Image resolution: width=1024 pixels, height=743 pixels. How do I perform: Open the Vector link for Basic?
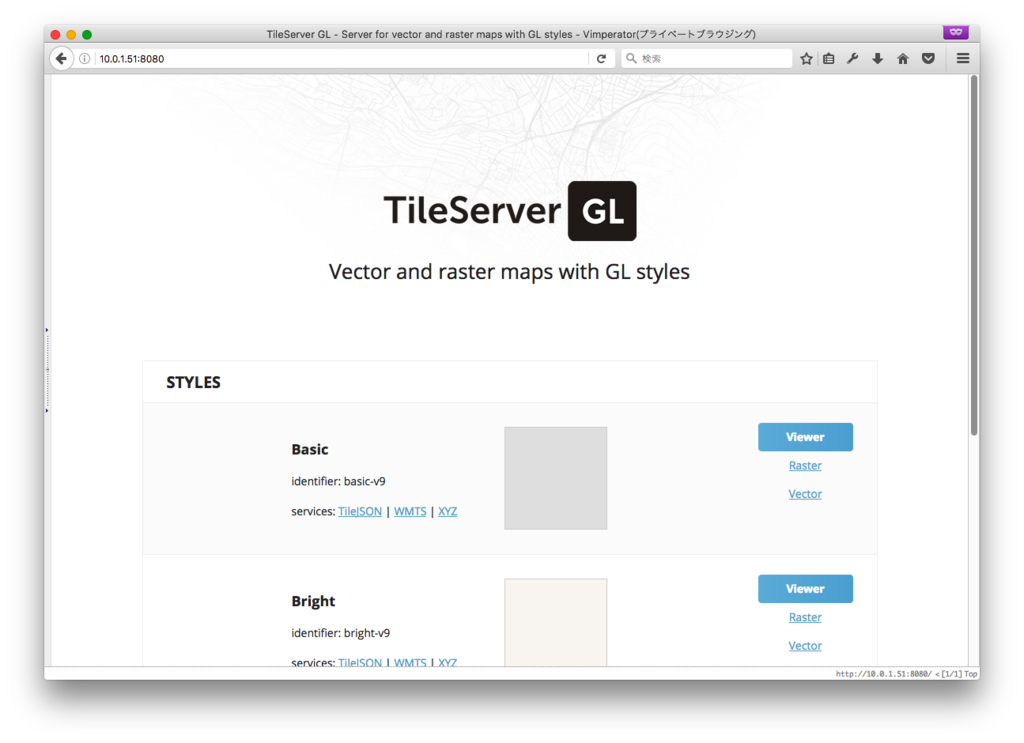tap(805, 494)
